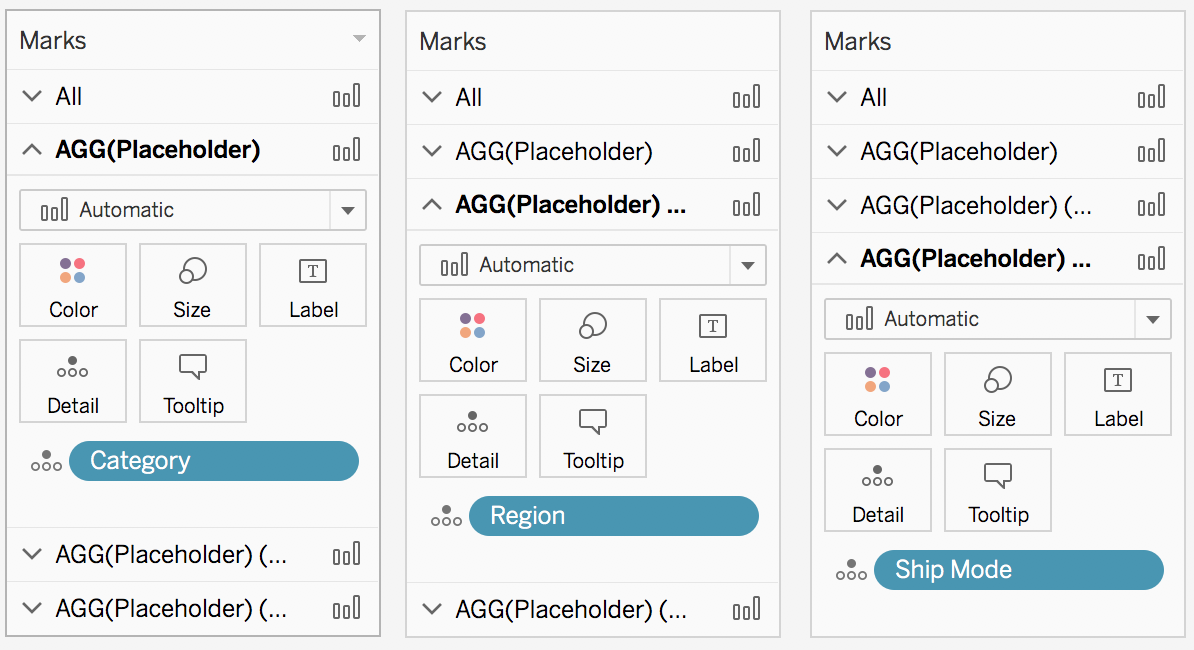Screen dimensions: 1194x650
Task: Select the Ship Mode pill
Action: pos(1018,569)
